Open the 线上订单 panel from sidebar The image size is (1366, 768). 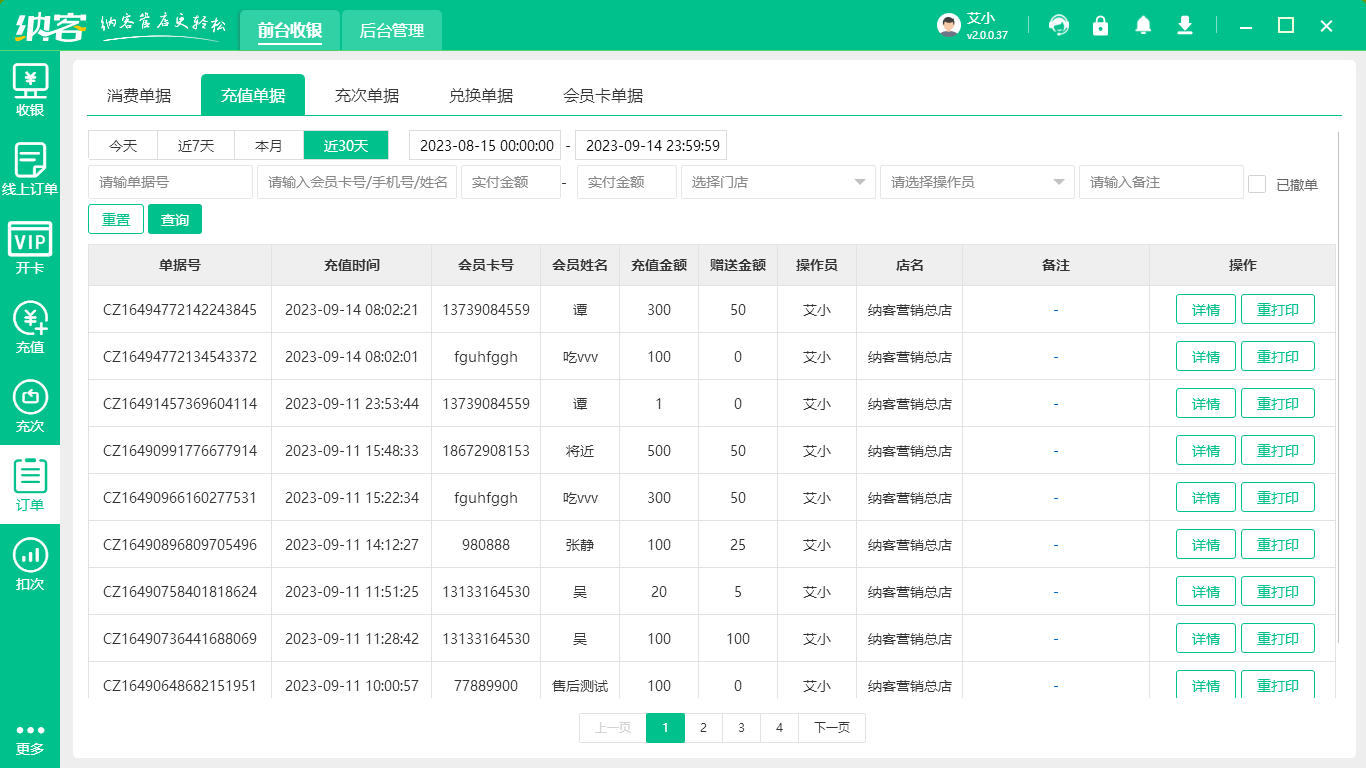30,165
